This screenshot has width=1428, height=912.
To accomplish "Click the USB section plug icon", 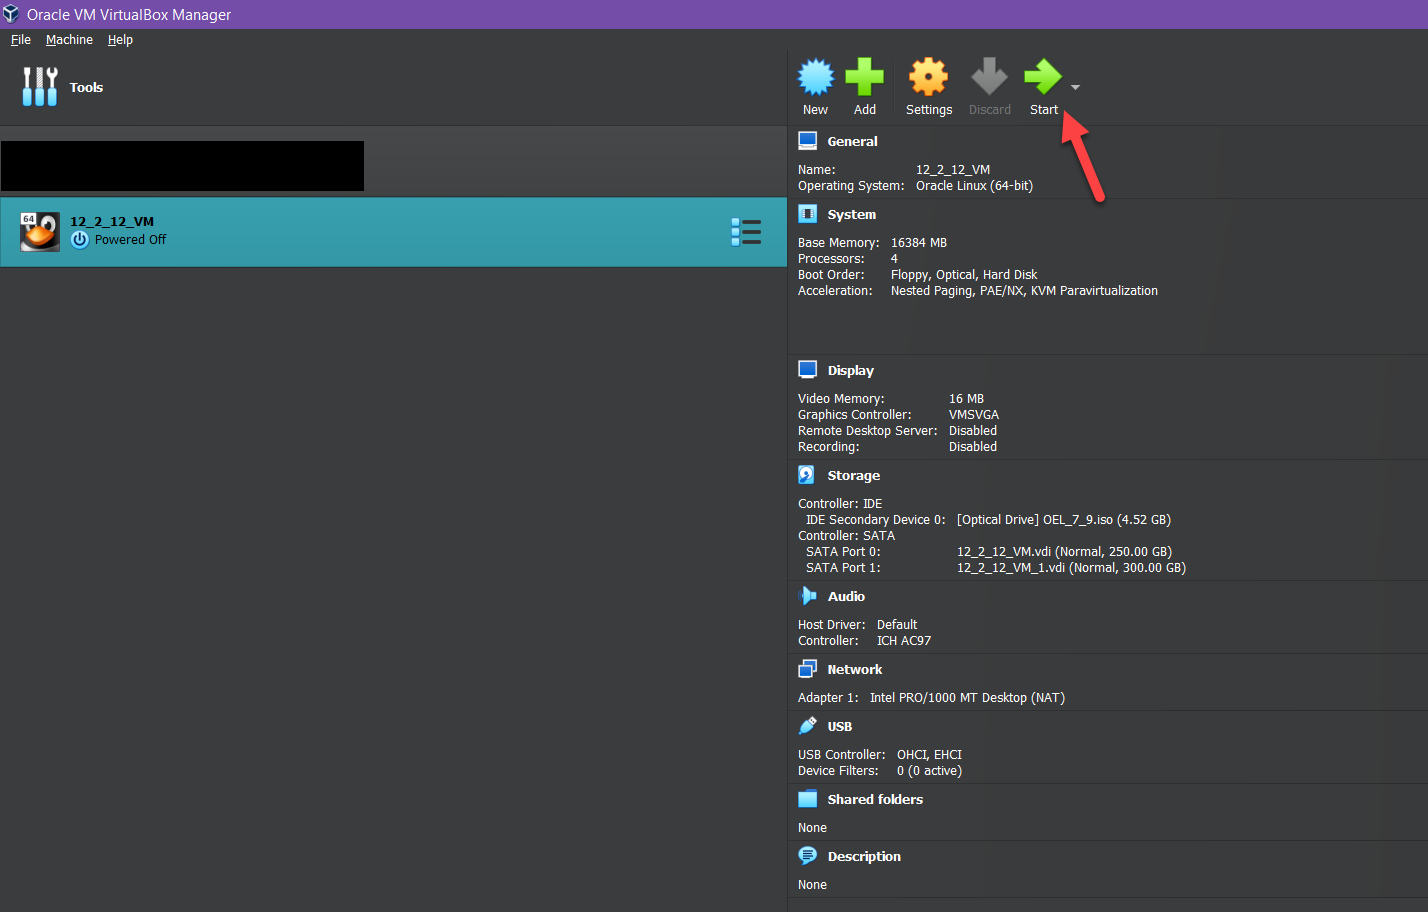I will (808, 726).
